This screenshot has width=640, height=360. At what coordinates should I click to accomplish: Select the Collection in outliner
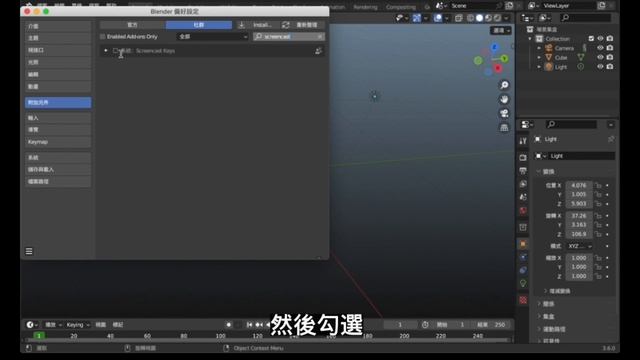coord(558,39)
